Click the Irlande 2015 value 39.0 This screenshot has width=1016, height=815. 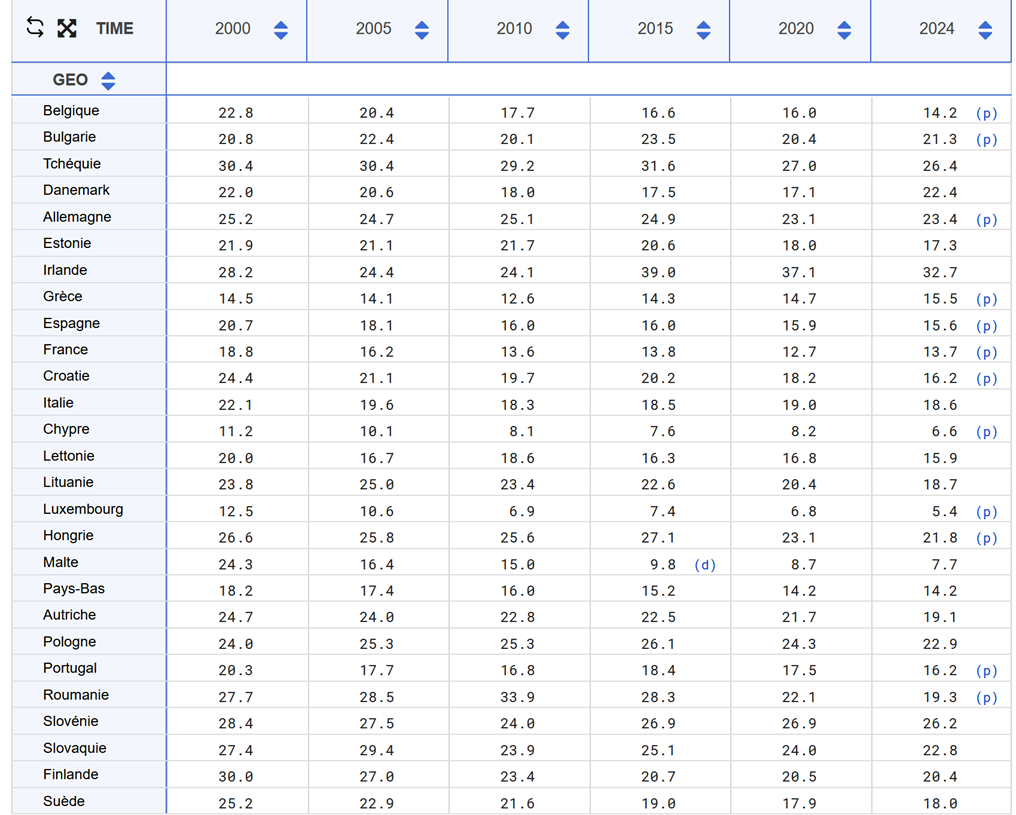pos(658,273)
